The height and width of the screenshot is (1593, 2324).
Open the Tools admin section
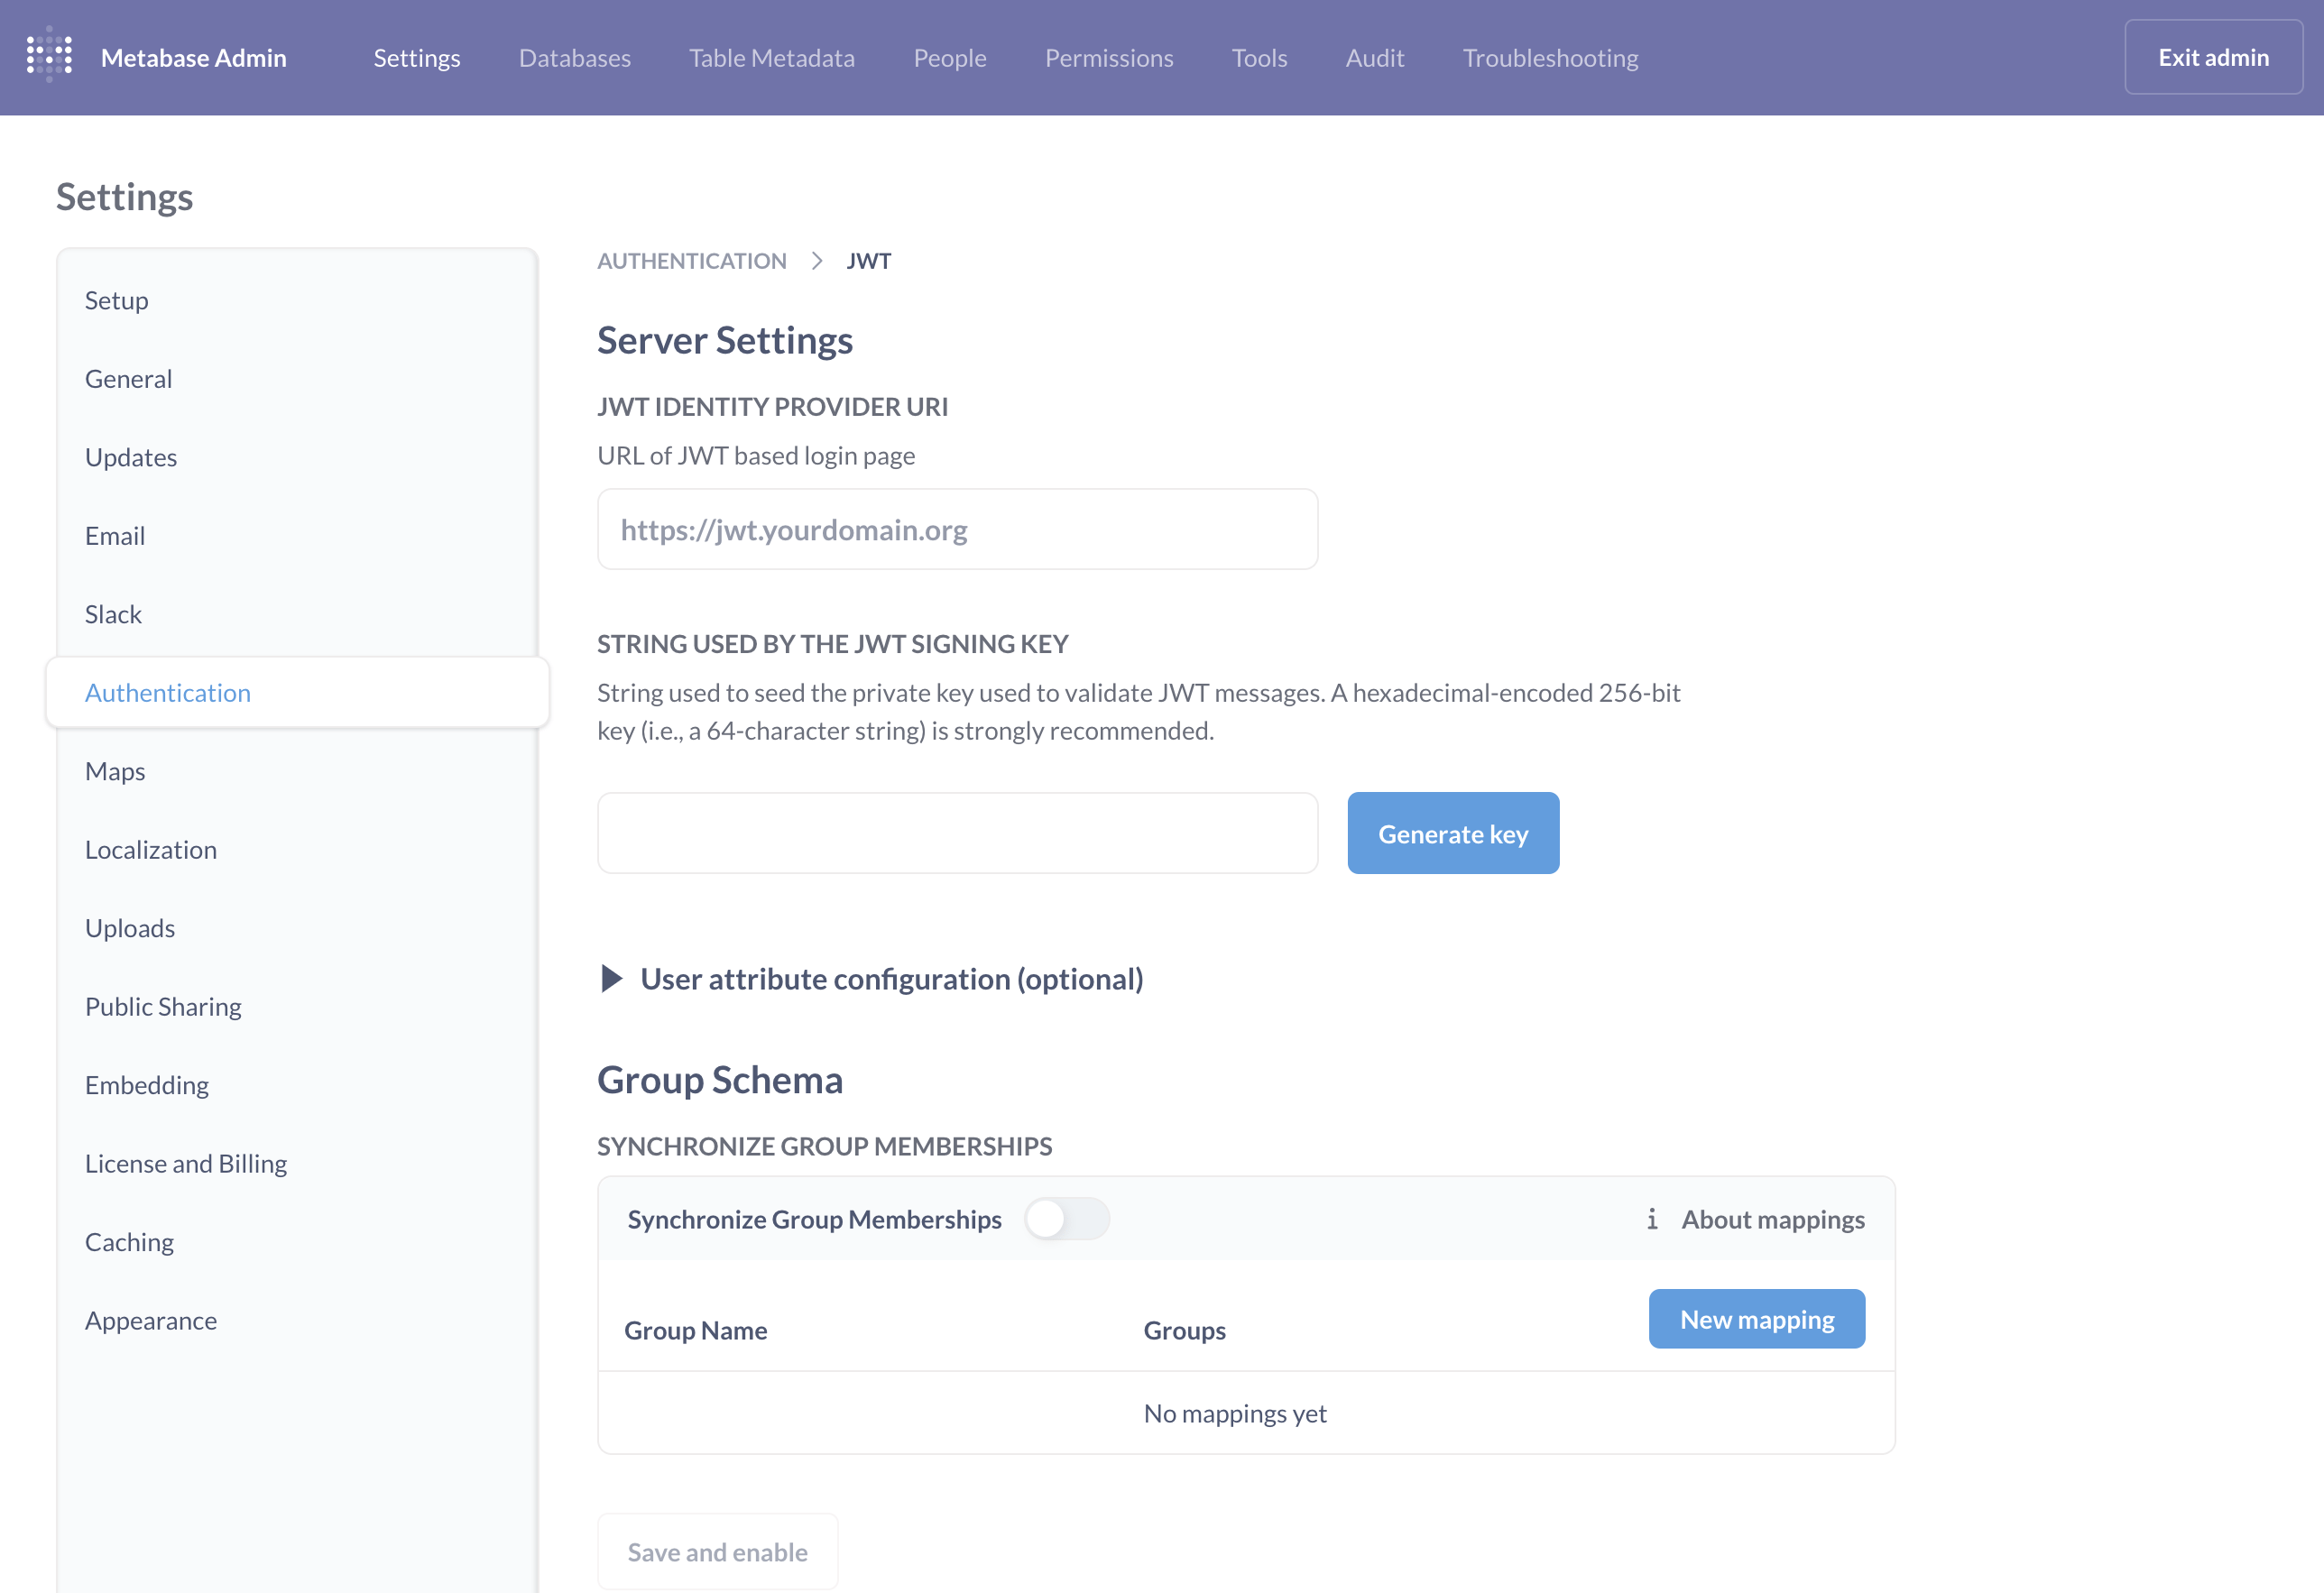[x=1259, y=58]
